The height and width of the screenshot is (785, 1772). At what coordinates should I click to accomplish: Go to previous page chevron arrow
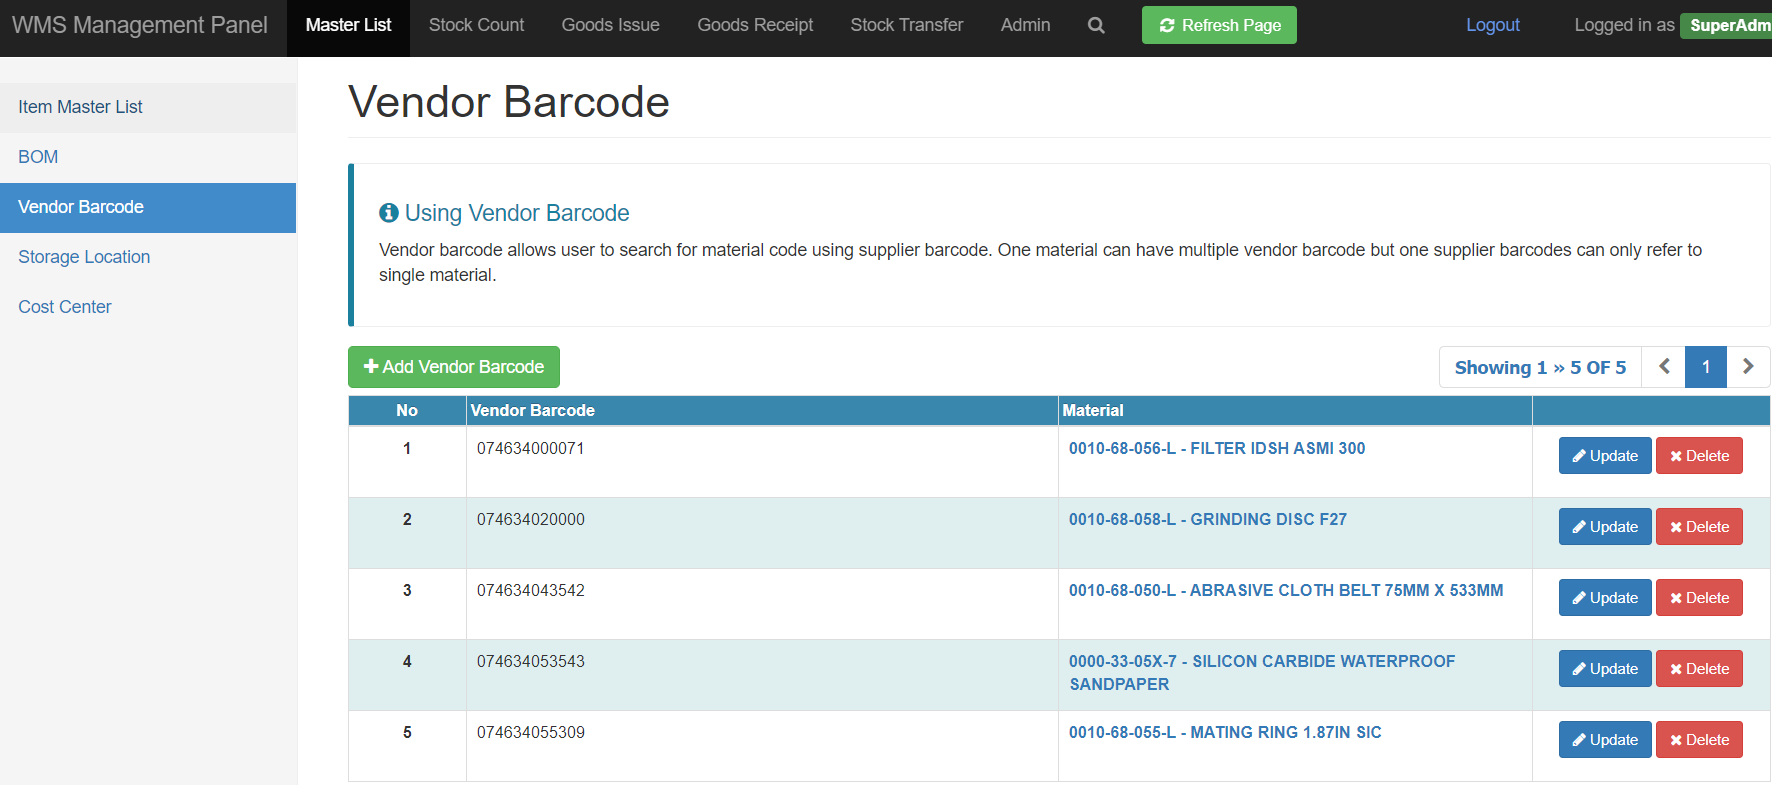1664,367
